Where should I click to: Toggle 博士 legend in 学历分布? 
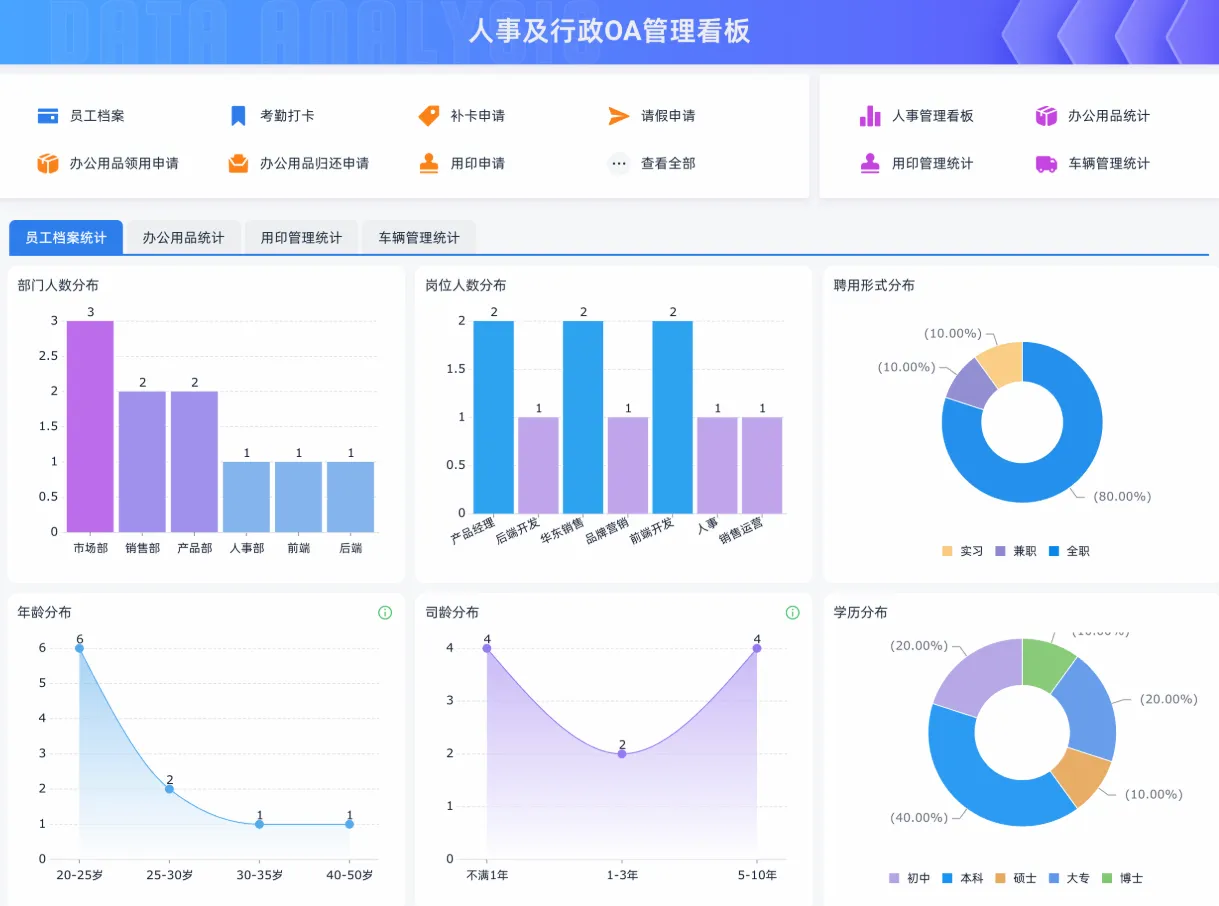1122,878
